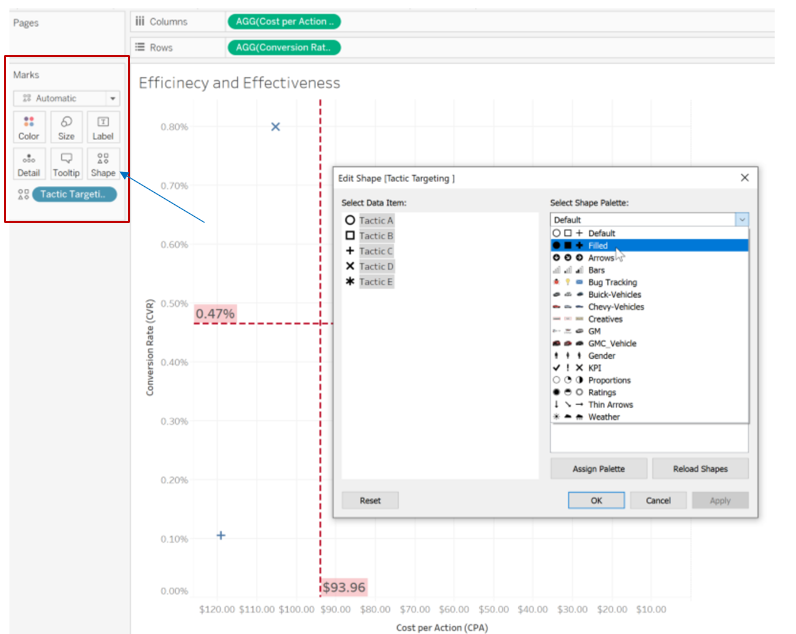The height and width of the screenshot is (634, 796).
Task: Click shape icon beside Tactic Targeting pill
Action: pyautogui.click(x=23, y=194)
